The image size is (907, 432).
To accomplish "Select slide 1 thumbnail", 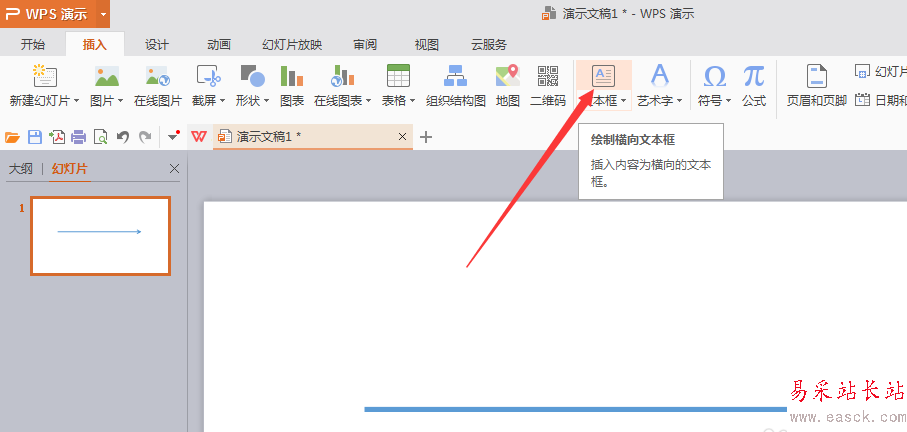I will coord(101,236).
